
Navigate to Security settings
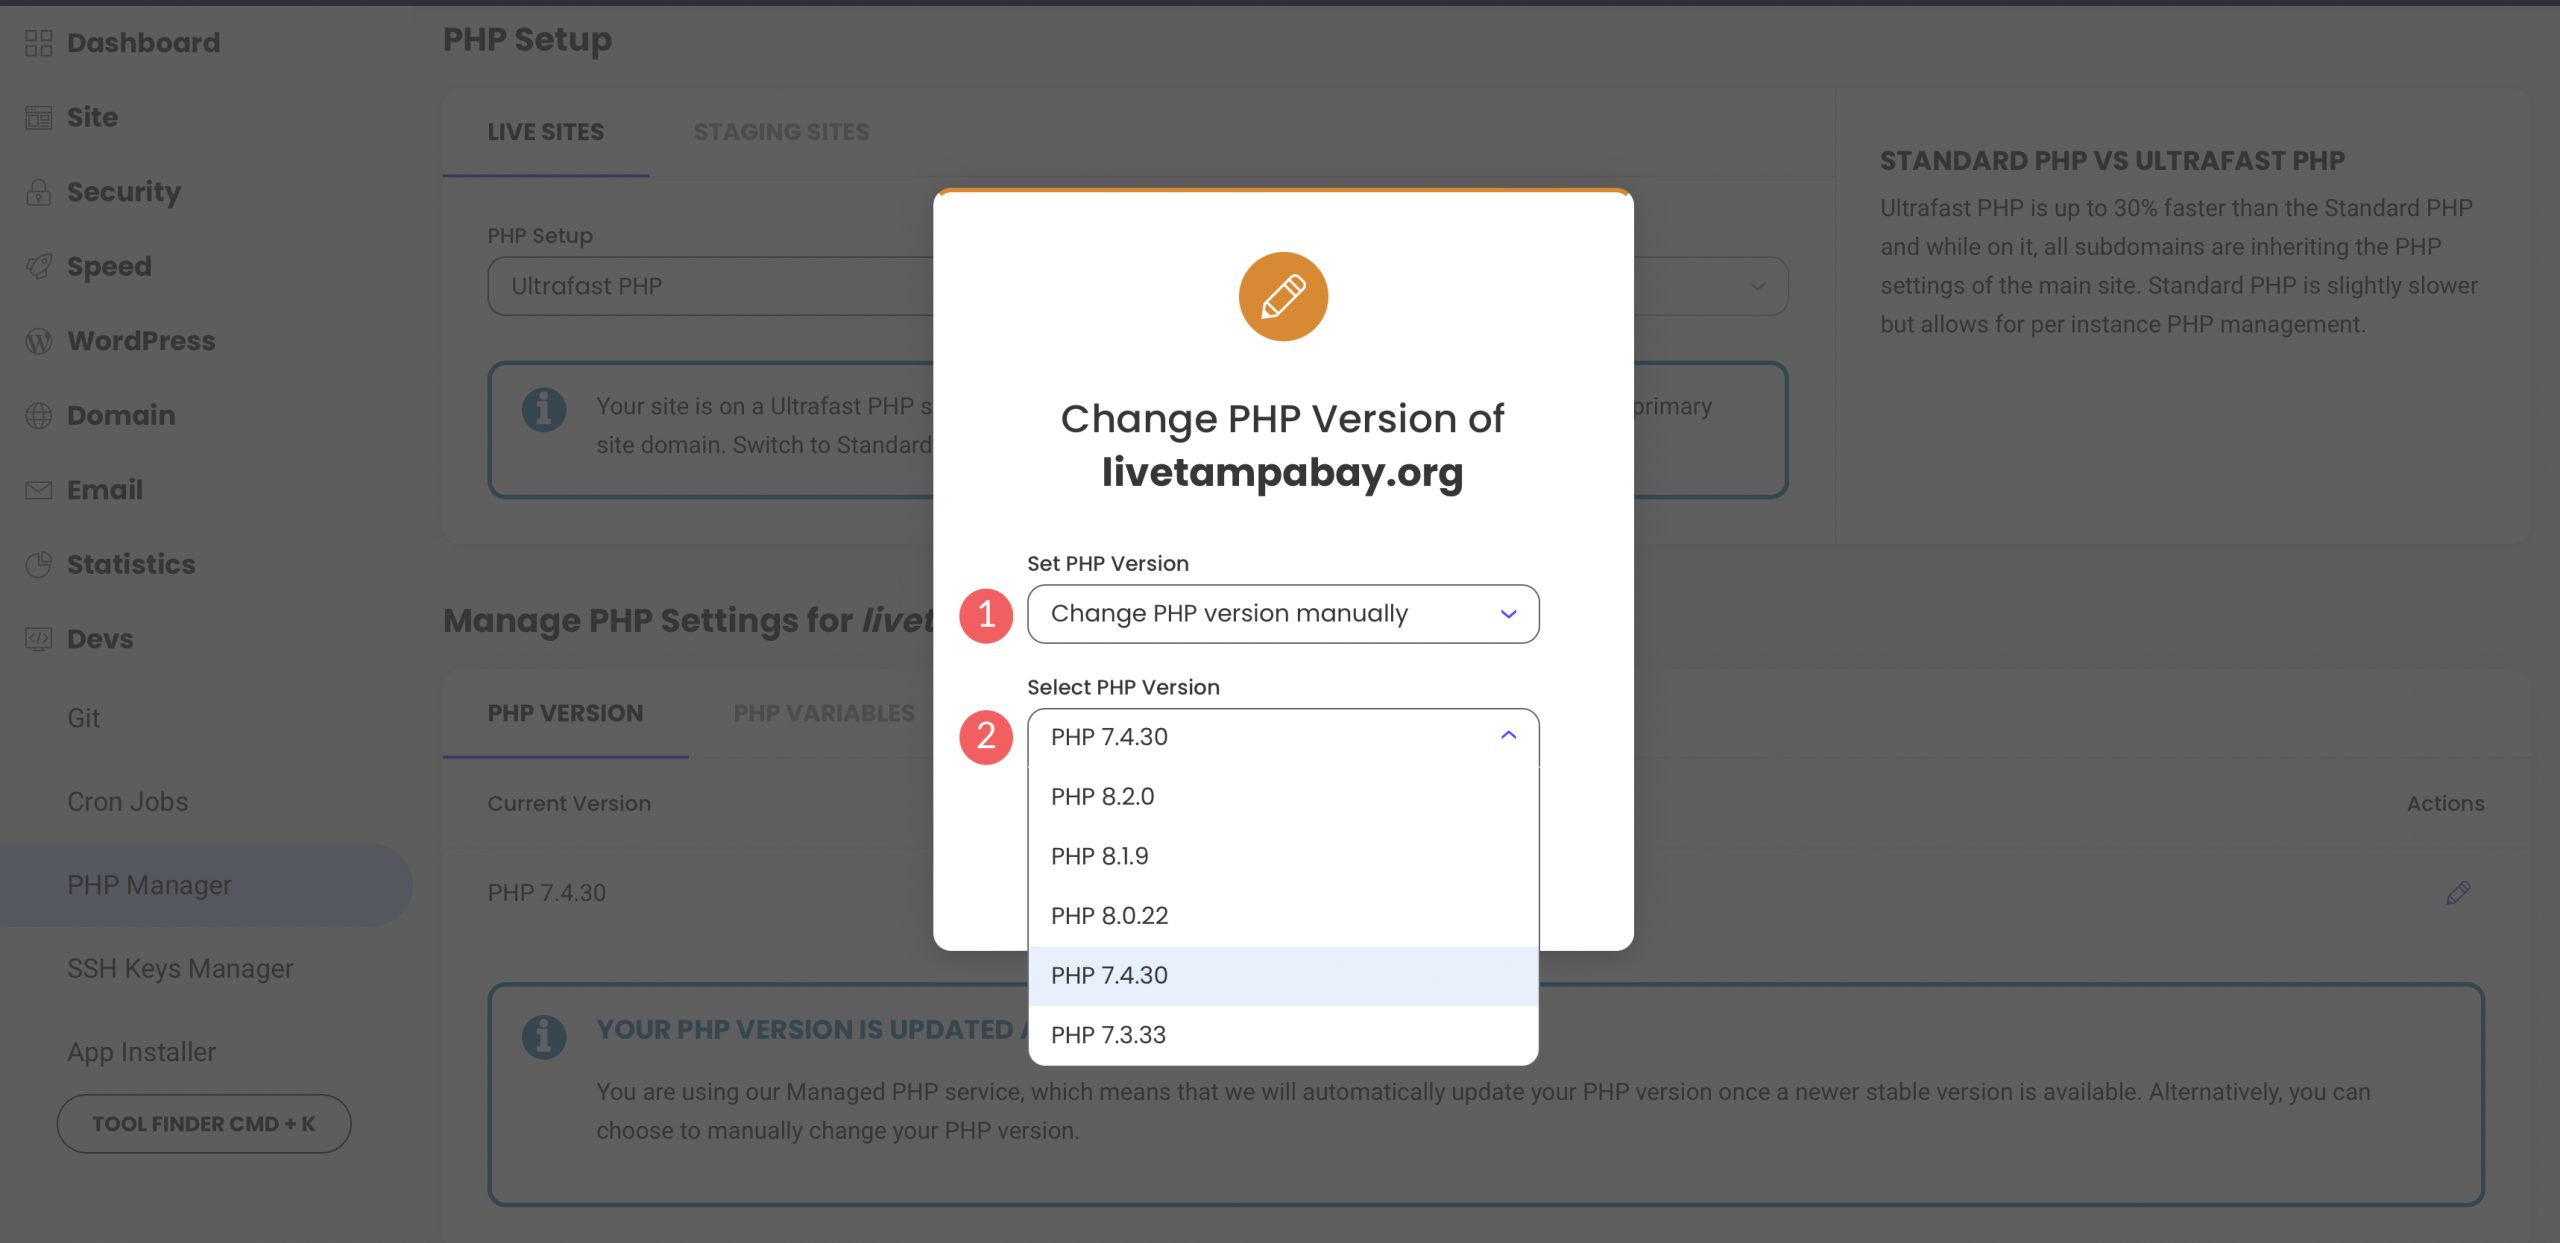[124, 191]
